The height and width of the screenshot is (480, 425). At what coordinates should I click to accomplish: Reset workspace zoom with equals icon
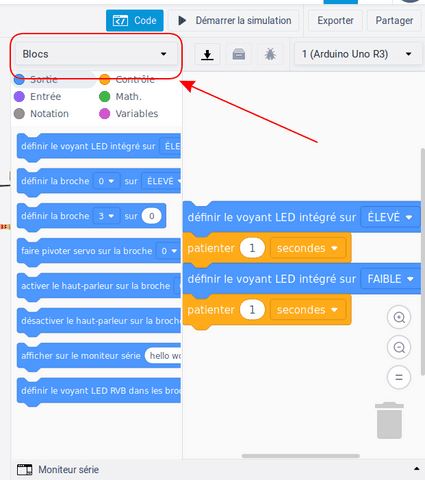coord(399,378)
